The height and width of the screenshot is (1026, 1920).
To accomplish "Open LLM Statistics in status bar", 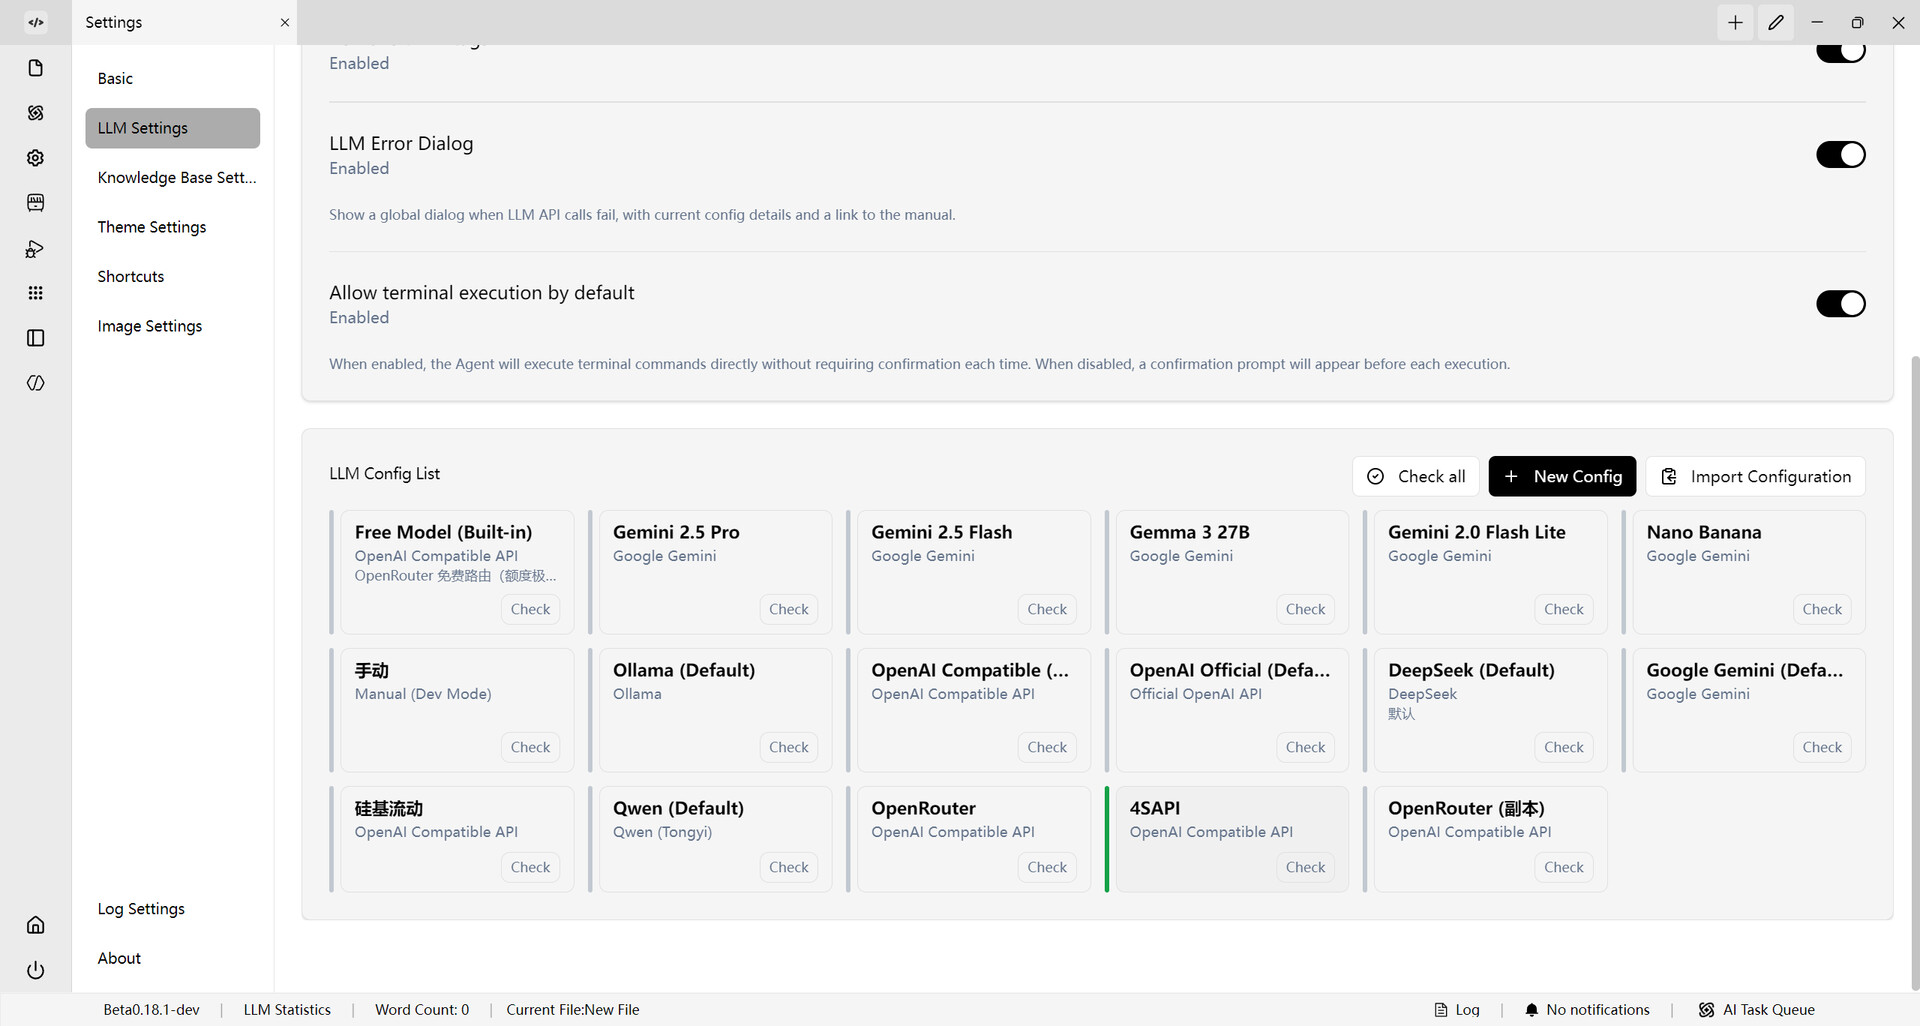I will click(287, 1010).
